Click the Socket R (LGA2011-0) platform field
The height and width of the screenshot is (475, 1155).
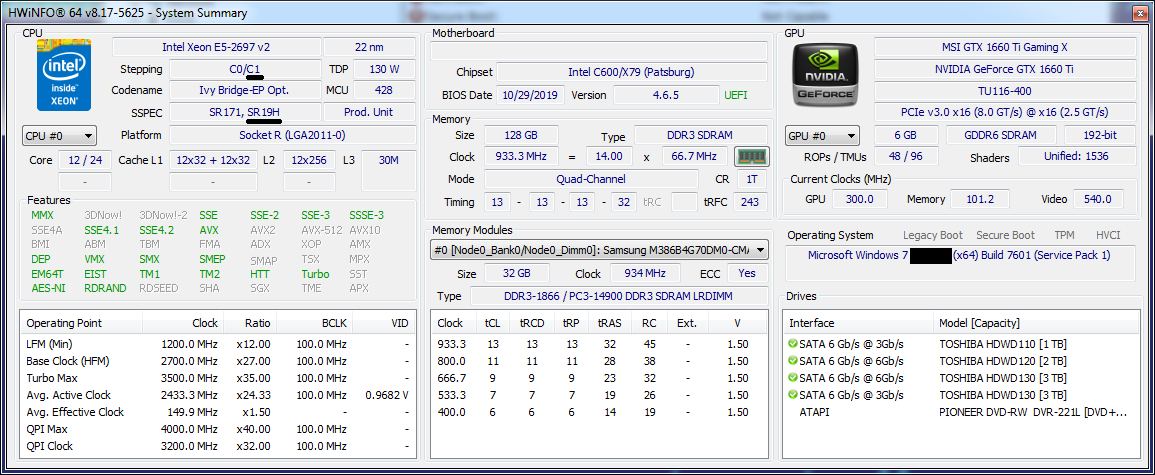(292, 136)
